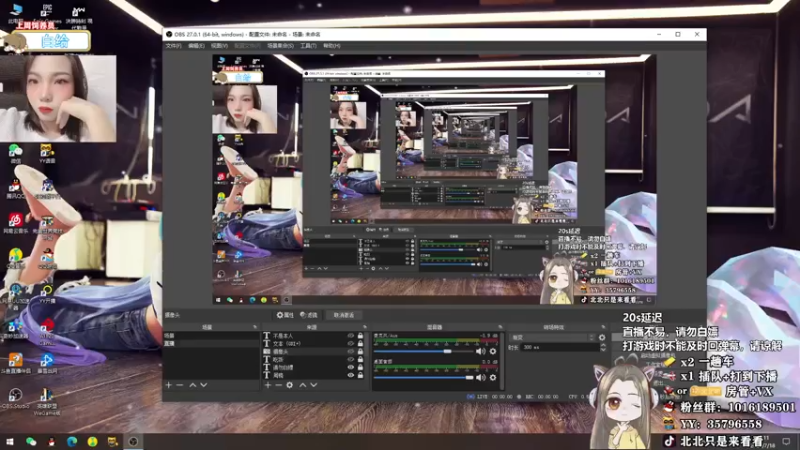Open the YY voice desktop shortcut

click(47, 153)
